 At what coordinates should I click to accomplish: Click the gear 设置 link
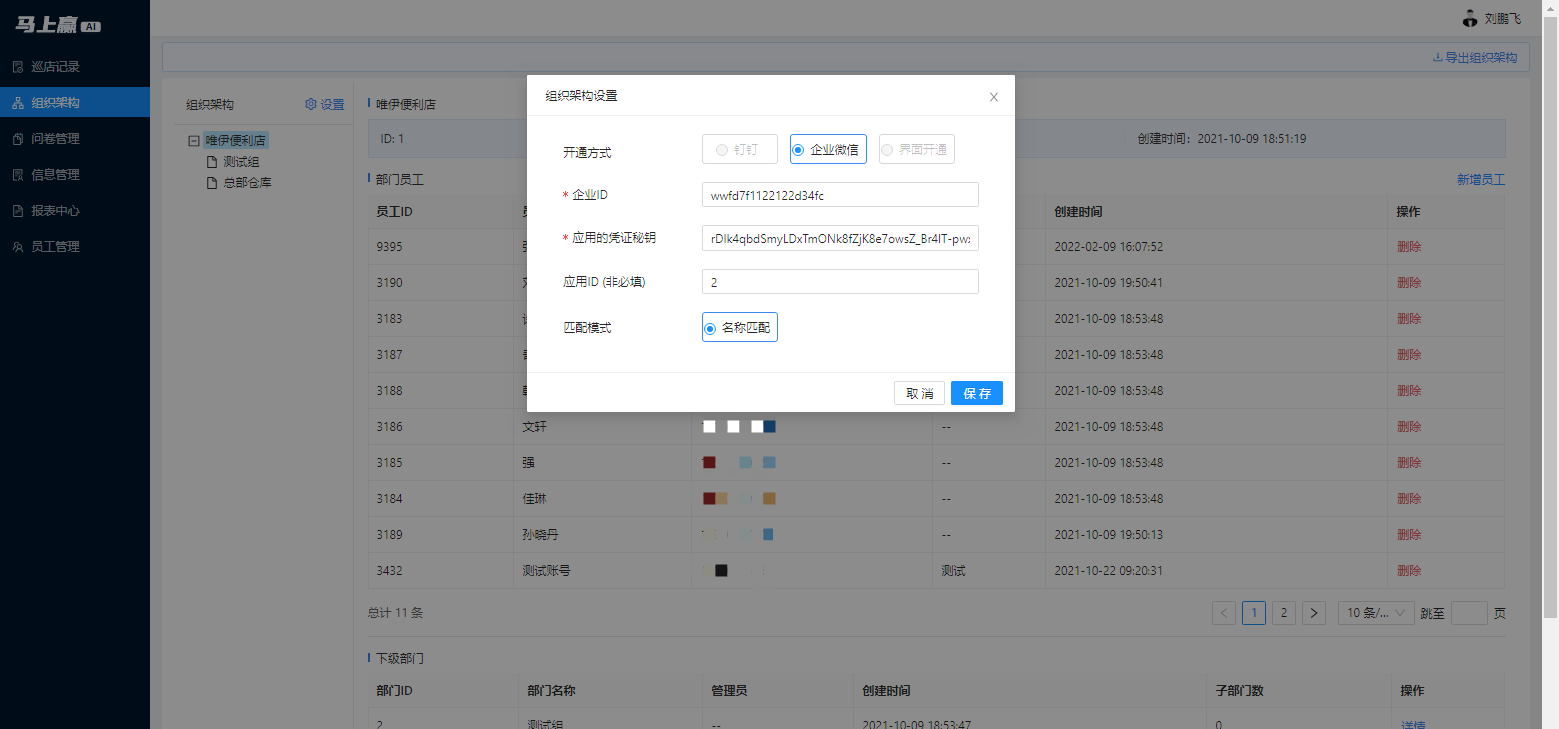324,104
